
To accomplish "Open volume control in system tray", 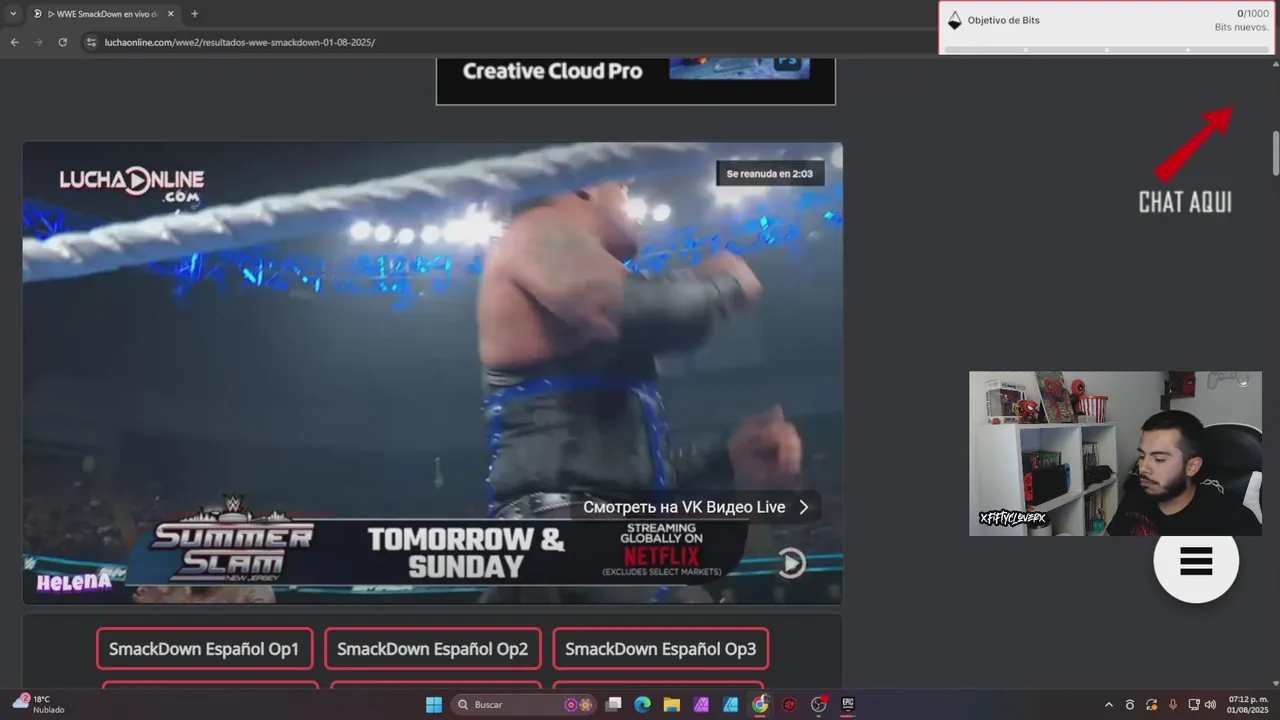I will 1210,705.
